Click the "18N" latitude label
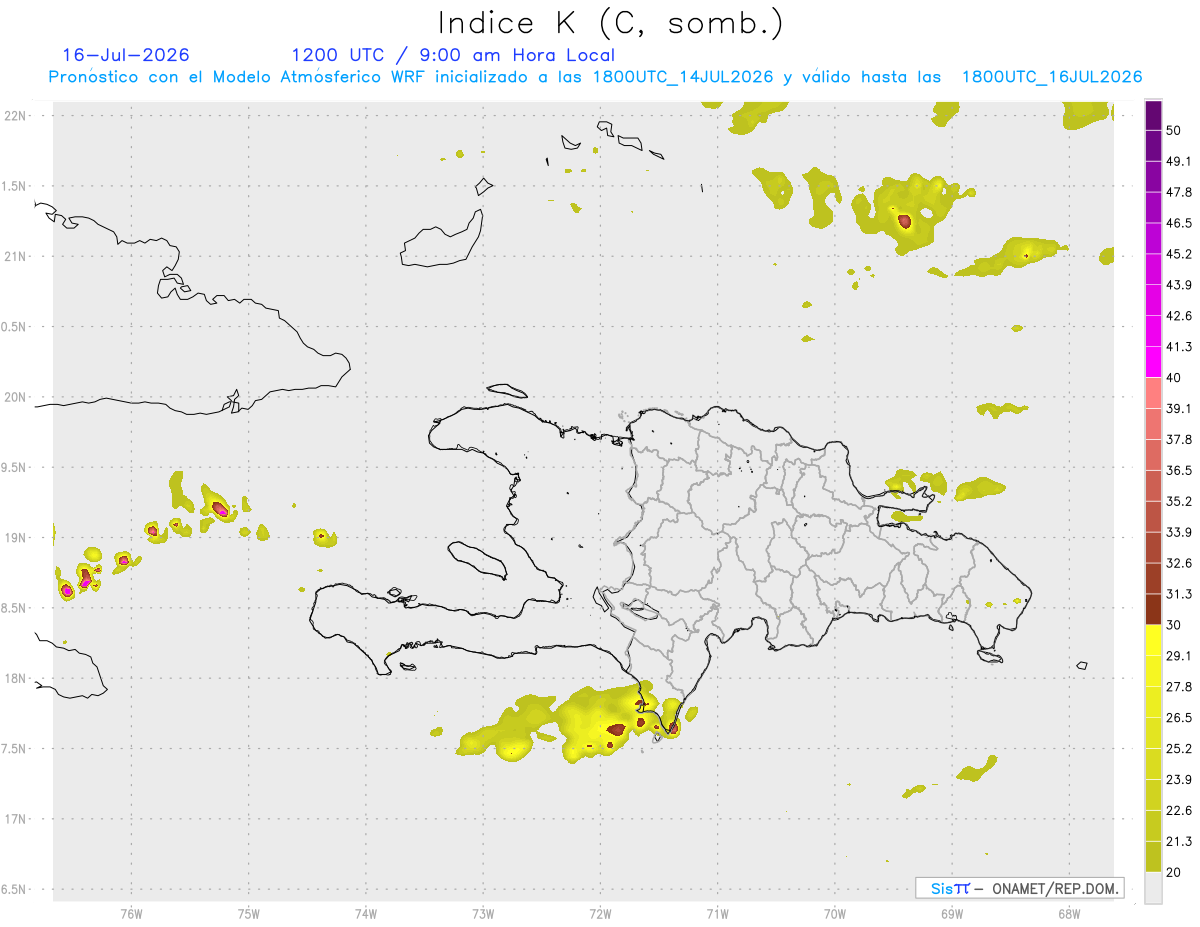 click(16, 678)
